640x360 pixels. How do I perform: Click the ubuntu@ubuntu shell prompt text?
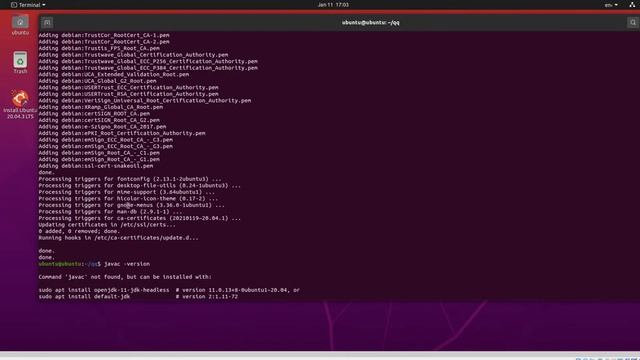click(69, 264)
